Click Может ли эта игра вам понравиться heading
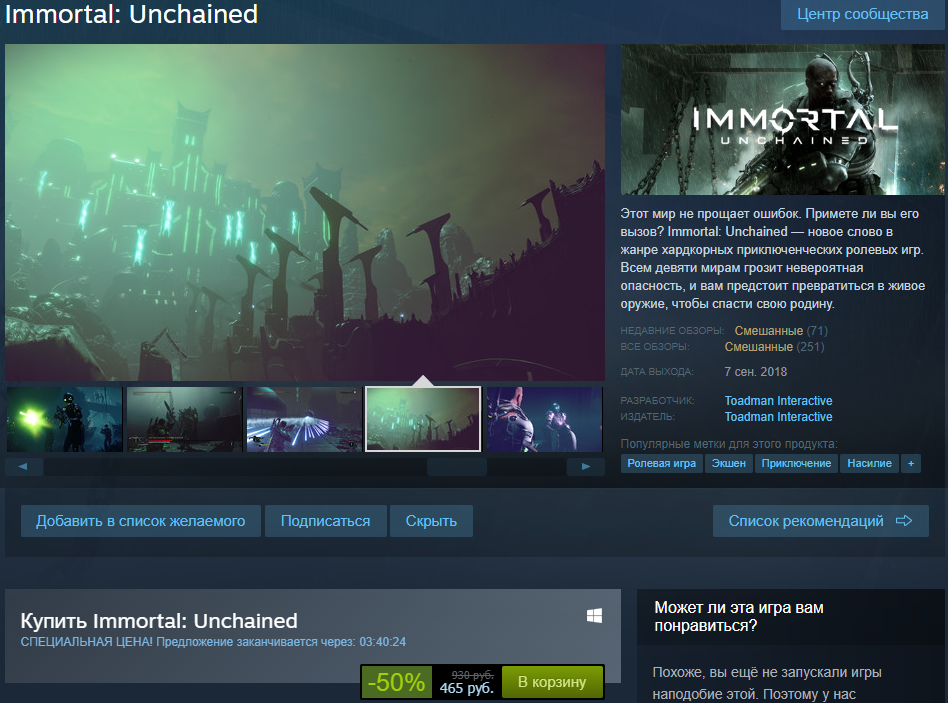Viewport: 948px width, 703px height. 739,617
